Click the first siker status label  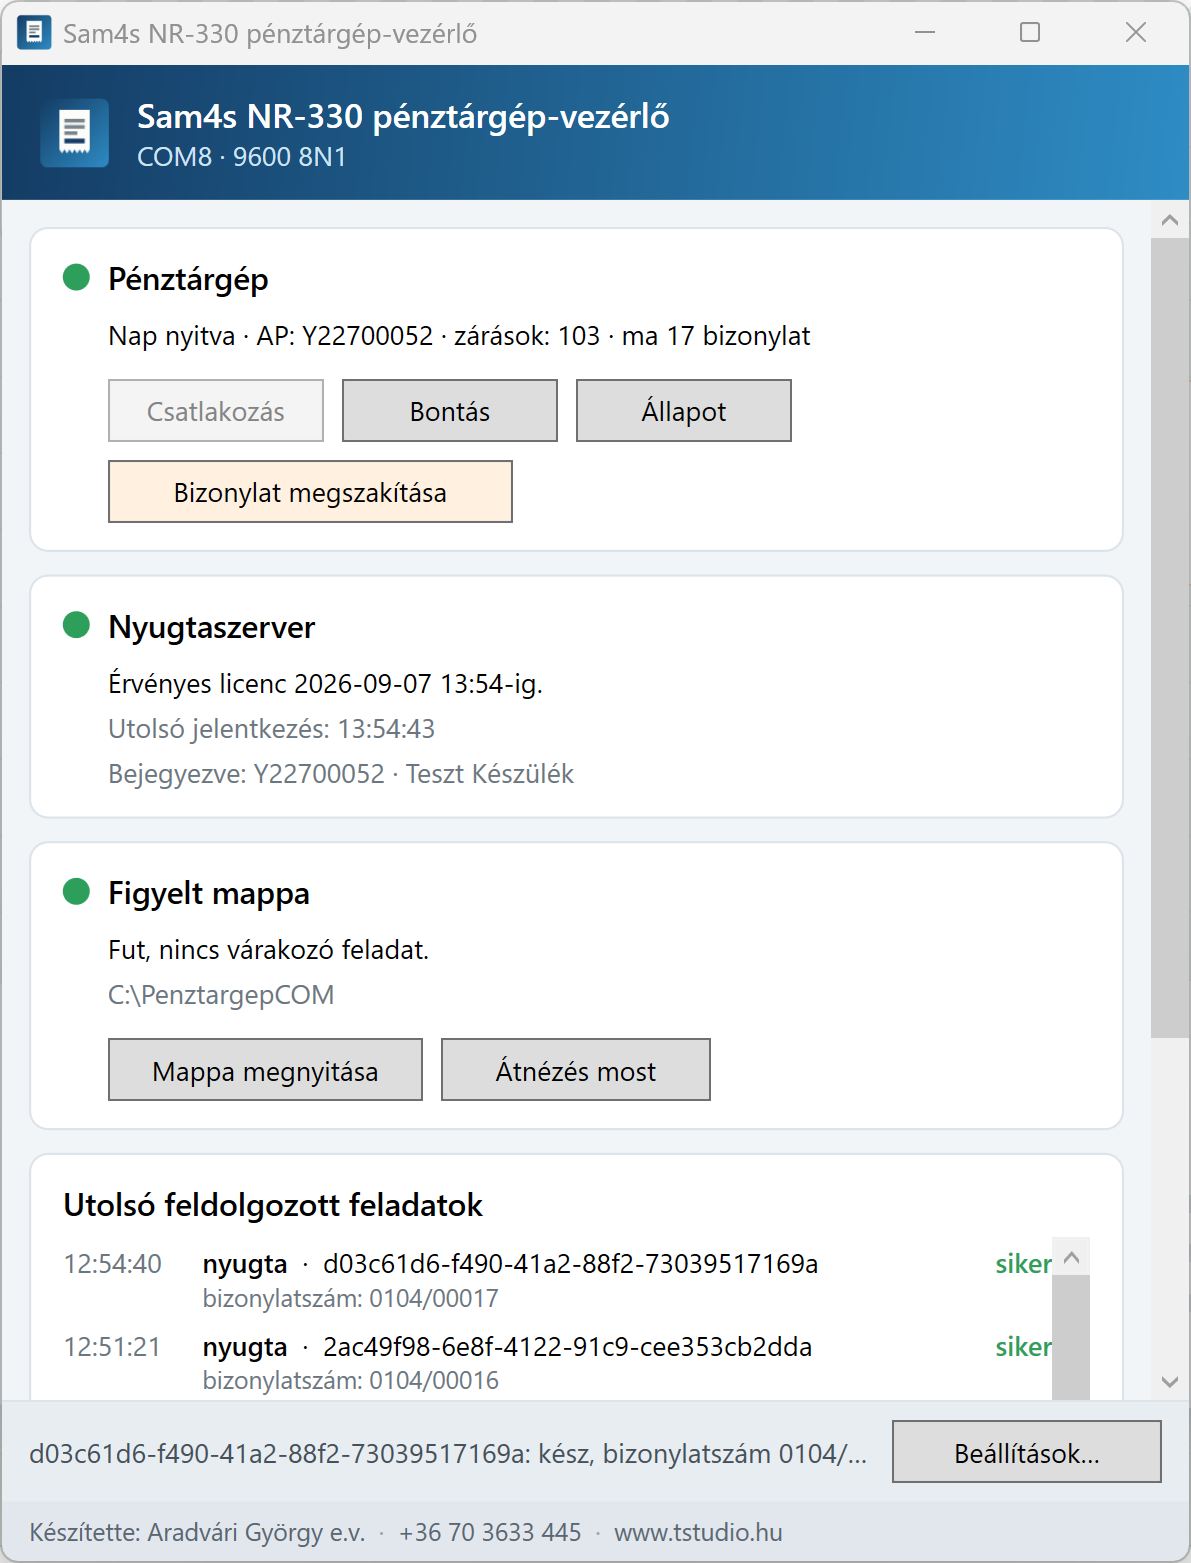tap(1023, 1264)
